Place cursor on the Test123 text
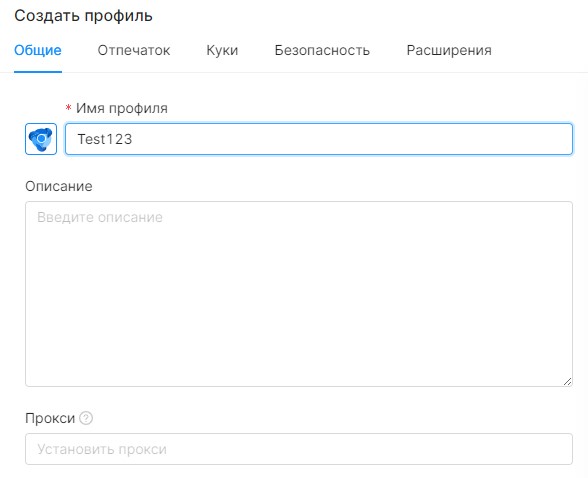The image size is (588, 478). click(x=105, y=139)
